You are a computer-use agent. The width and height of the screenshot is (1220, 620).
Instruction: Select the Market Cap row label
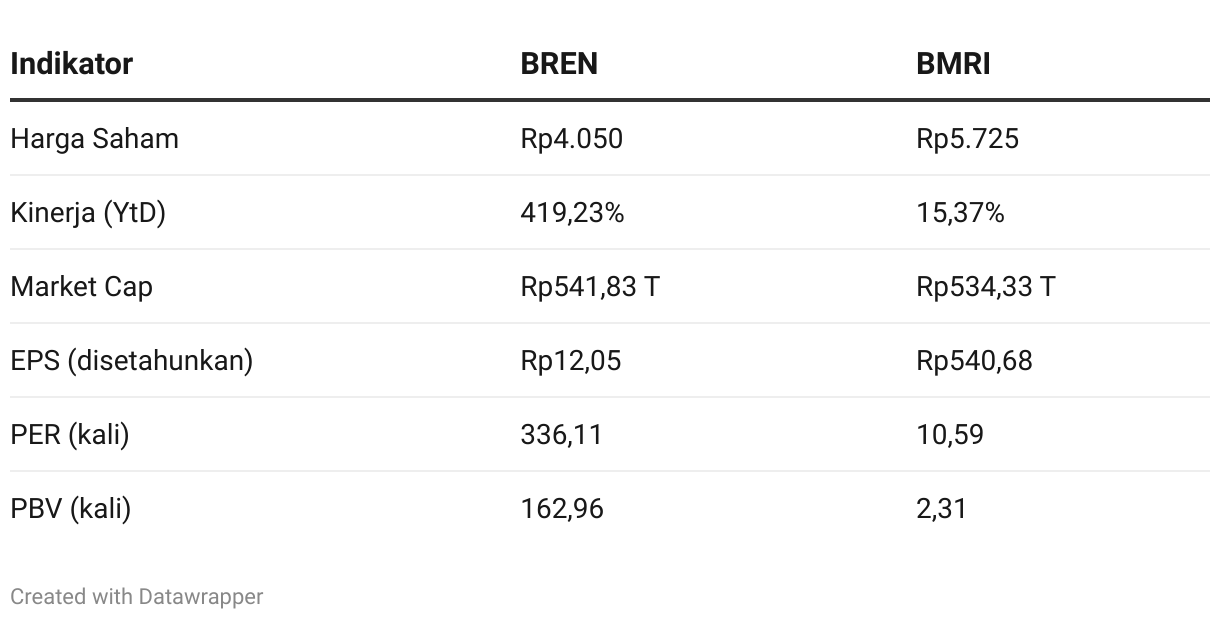pos(81,286)
